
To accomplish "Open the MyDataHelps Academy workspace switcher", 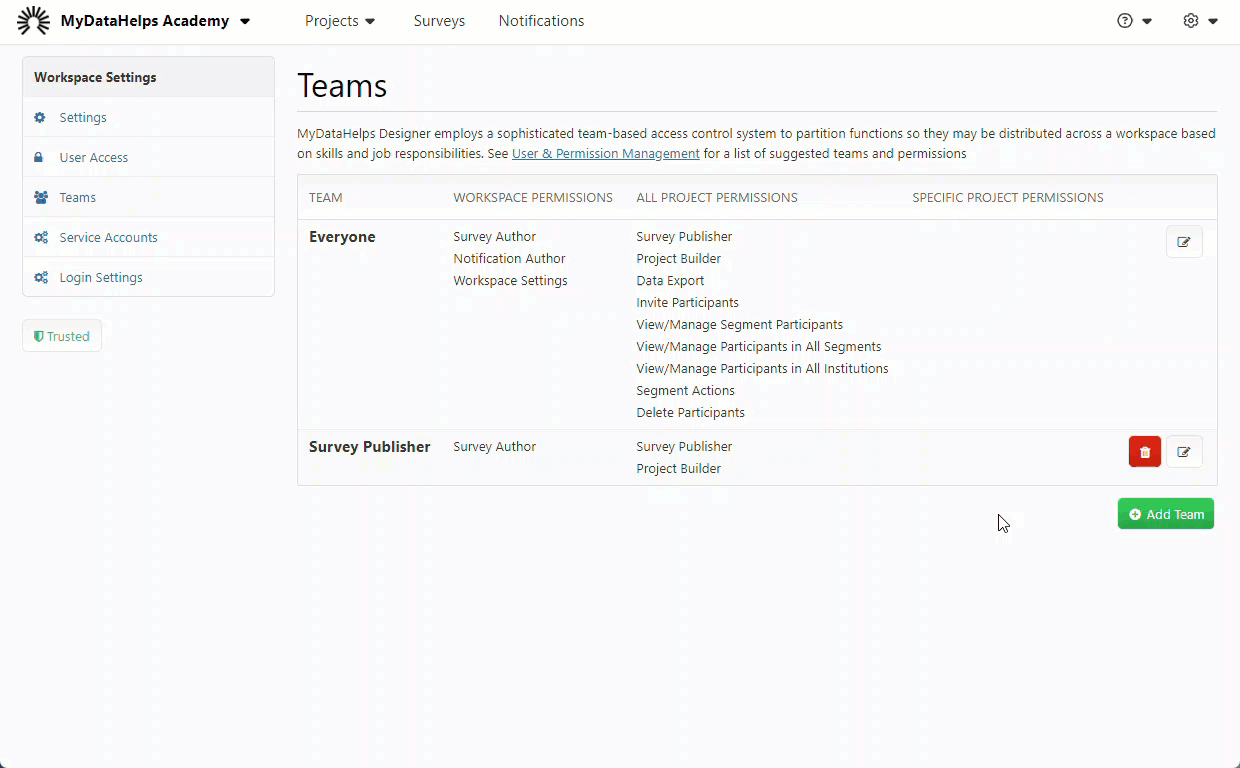I will tap(155, 21).
